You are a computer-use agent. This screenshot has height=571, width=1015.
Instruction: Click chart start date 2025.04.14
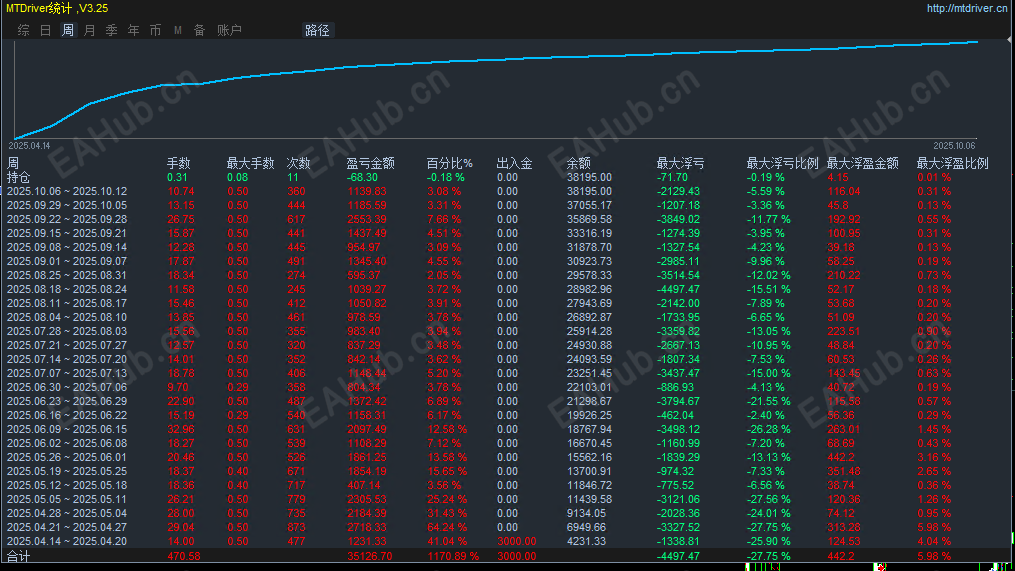click(29, 146)
